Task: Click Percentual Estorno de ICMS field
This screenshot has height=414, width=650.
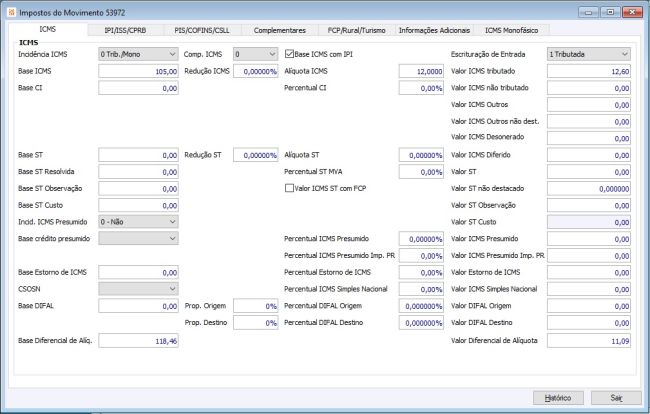Action: (x=421, y=272)
